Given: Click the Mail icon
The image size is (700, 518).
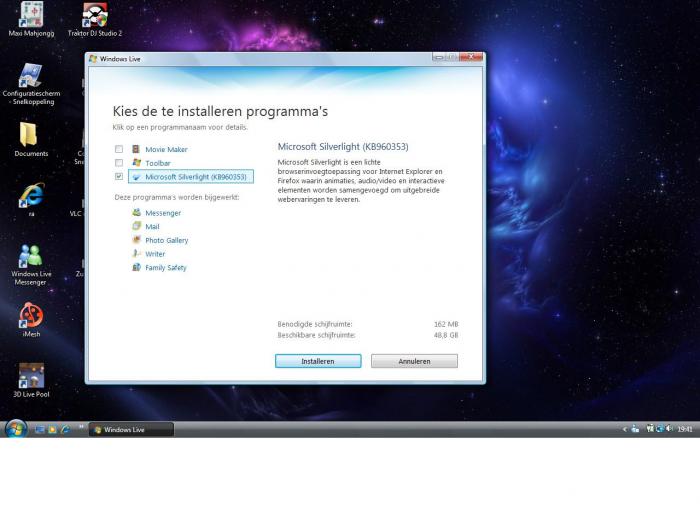Looking at the screenshot, I should click(x=137, y=226).
